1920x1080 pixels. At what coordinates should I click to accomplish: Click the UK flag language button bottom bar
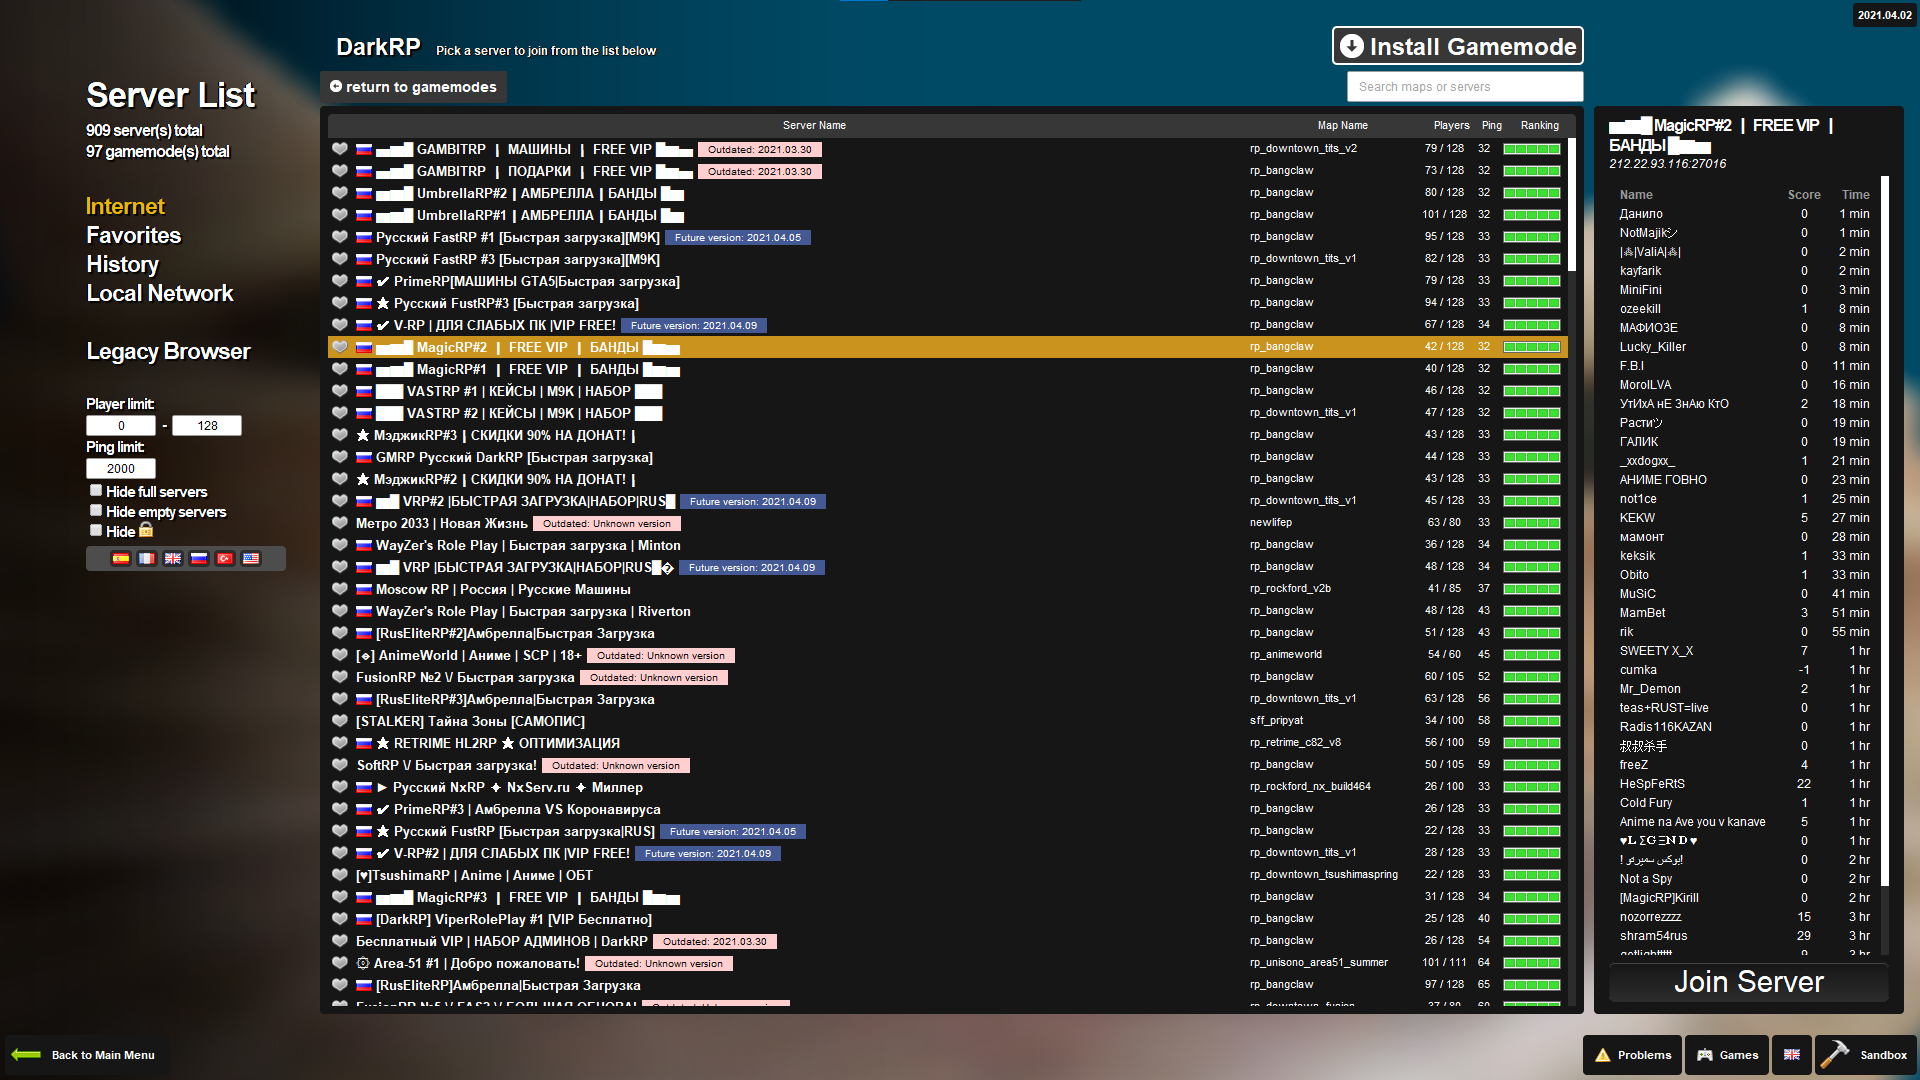[x=1791, y=1055]
